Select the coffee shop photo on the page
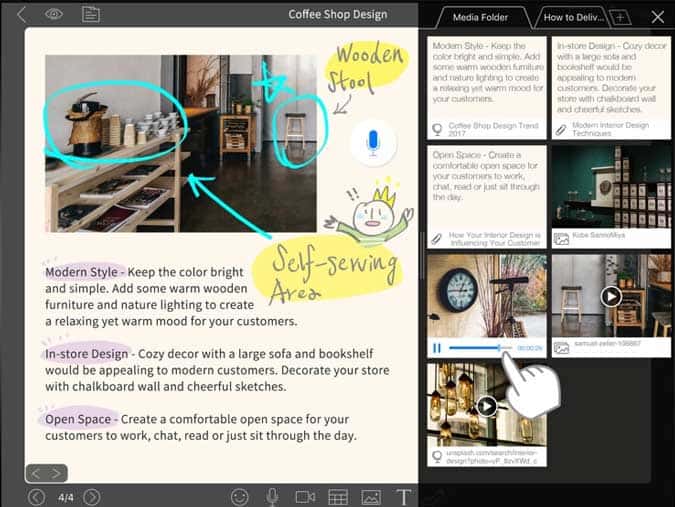Viewport: 675px width, 507px height. pyautogui.click(x=181, y=144)
